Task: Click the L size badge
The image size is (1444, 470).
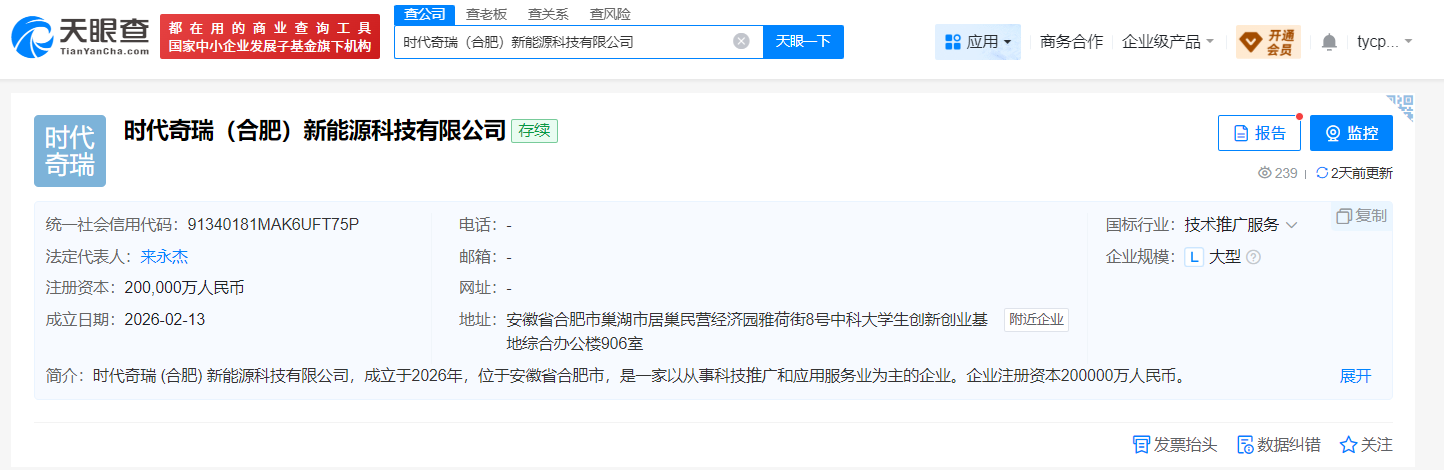Action: pos(1194,257)
